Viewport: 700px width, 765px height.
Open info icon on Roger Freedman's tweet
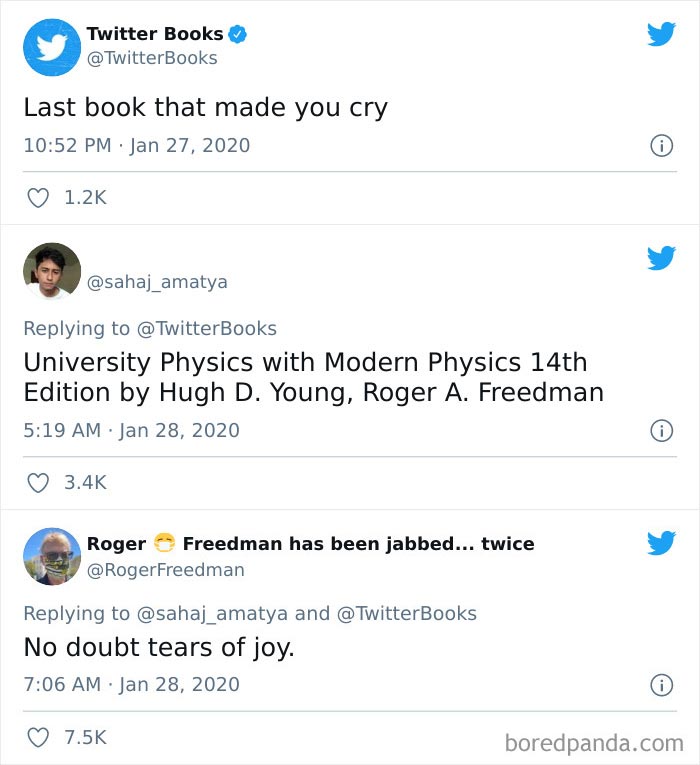coord(660,685)
